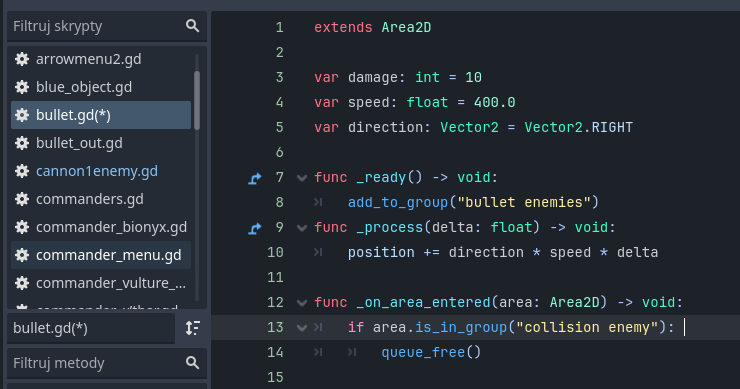Click line number 15 in the gutter
The height and width of the screenshot is (389, 740).
[276, 378]
